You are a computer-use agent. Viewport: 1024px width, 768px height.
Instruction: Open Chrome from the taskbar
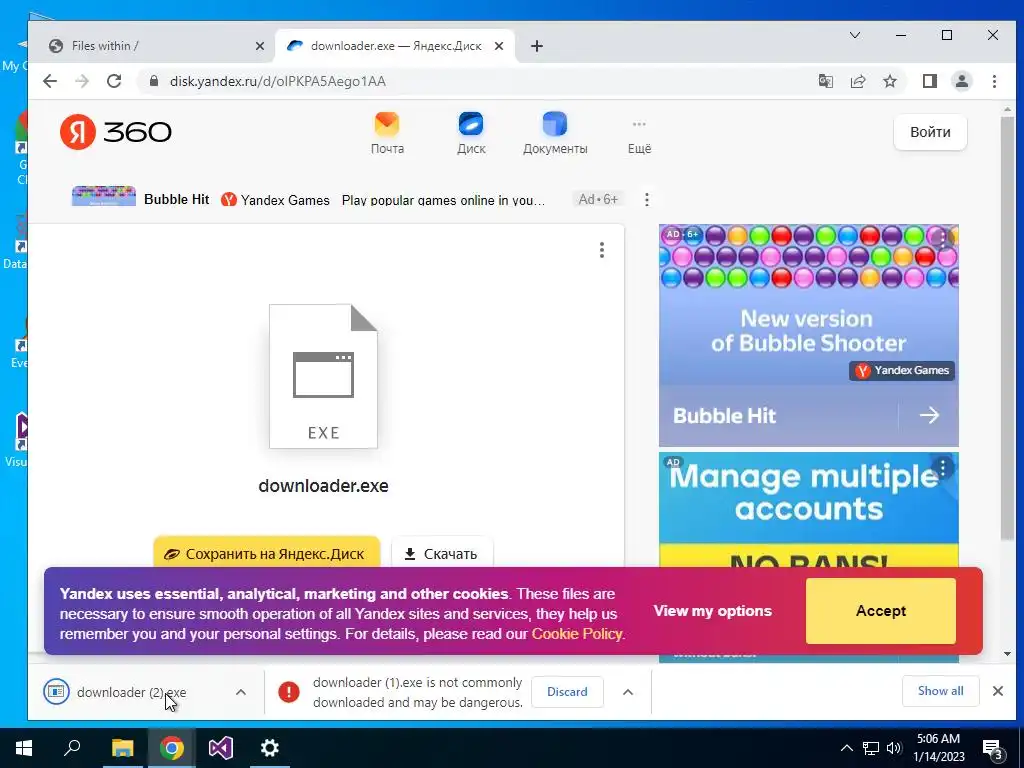point(171,748)
